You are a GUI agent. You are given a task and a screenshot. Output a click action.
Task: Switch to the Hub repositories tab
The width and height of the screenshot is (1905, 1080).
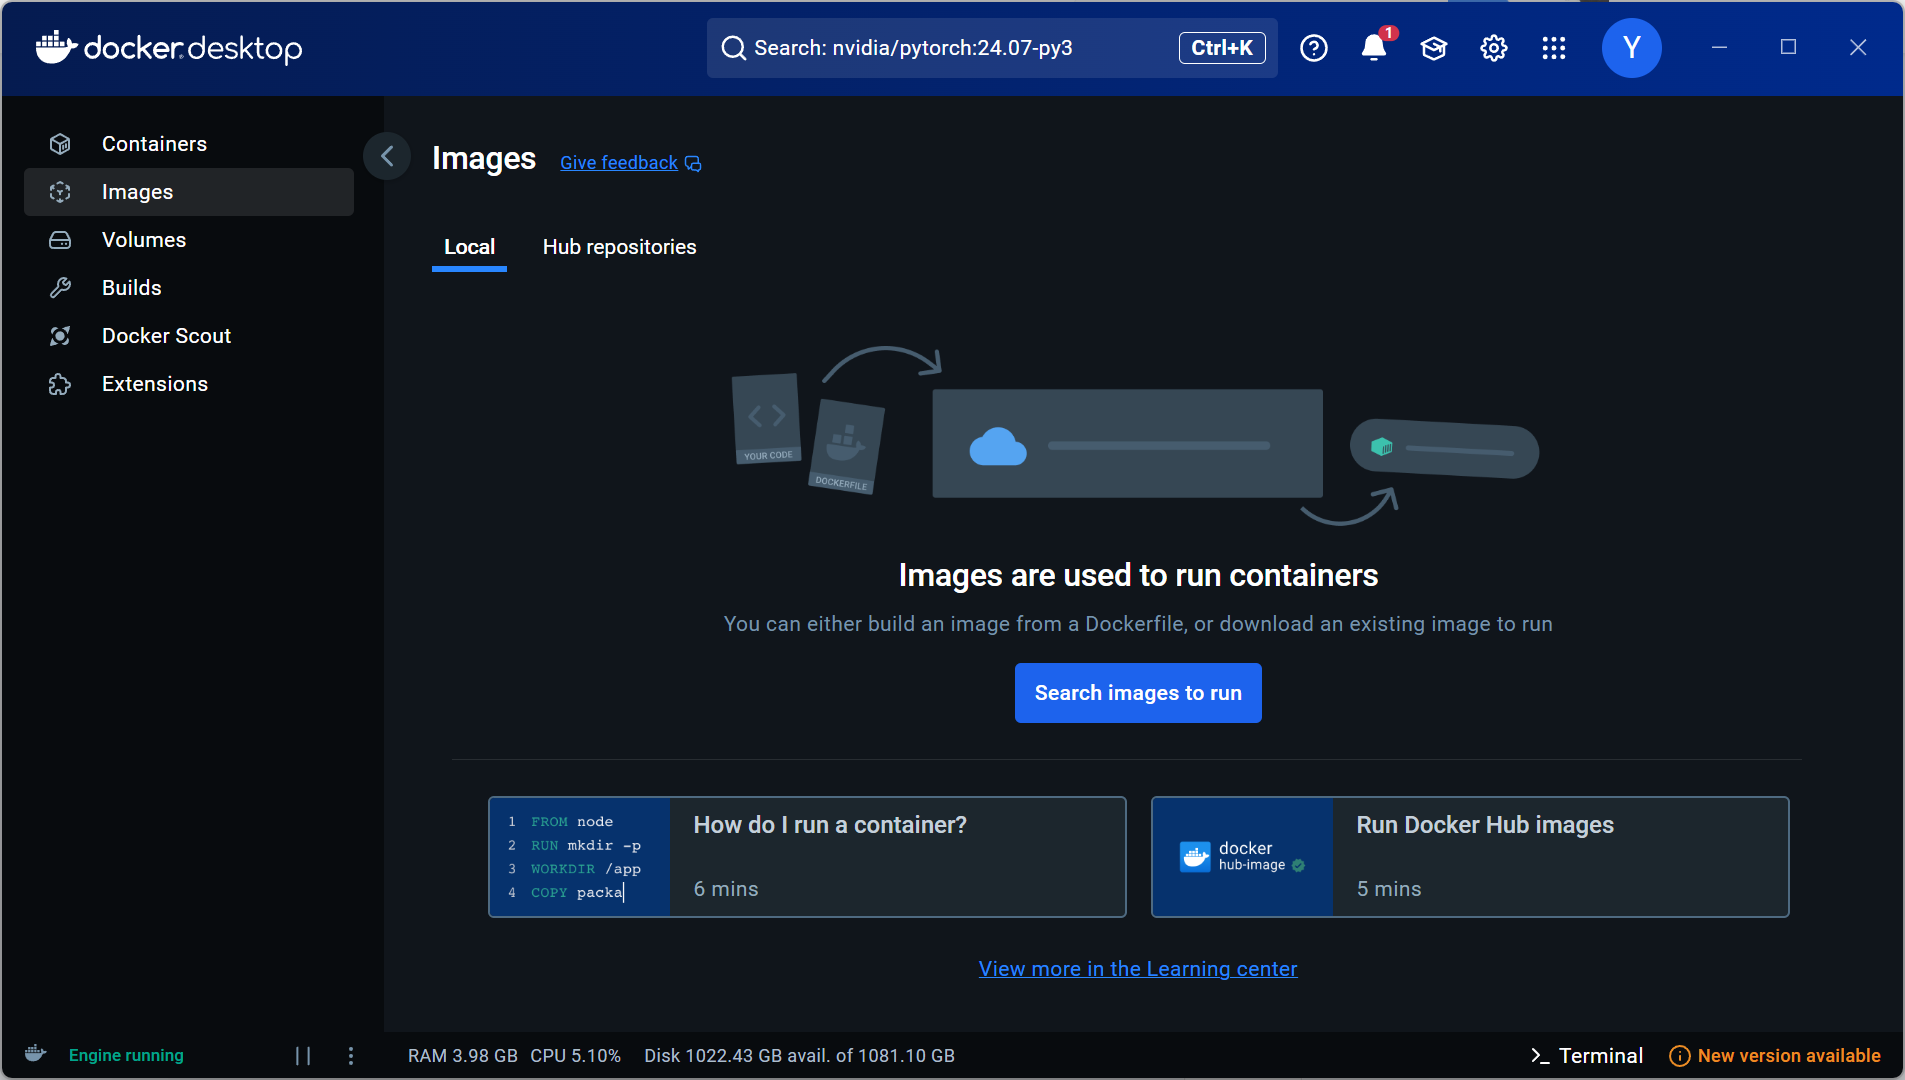tap(619, 247)
